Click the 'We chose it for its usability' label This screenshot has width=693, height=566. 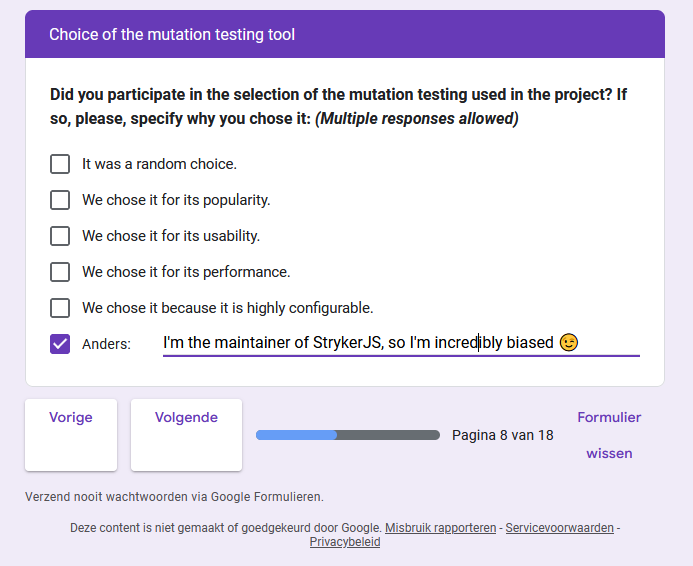tap(171, 236)
